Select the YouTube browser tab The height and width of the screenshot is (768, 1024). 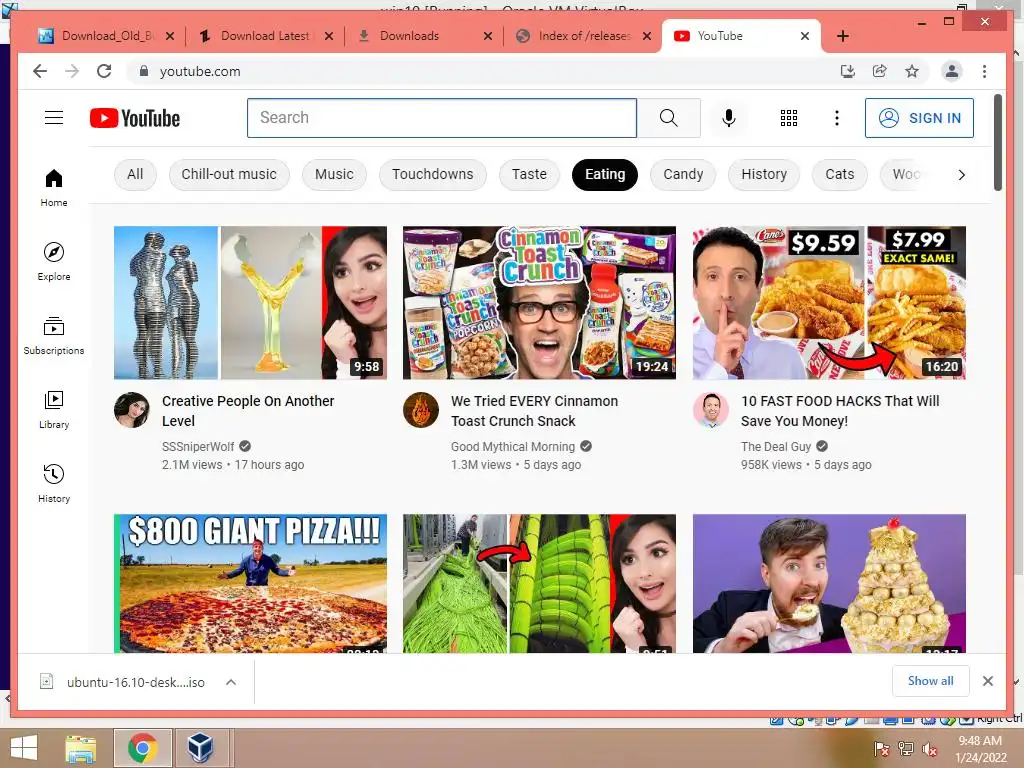[x=742, y=36]
